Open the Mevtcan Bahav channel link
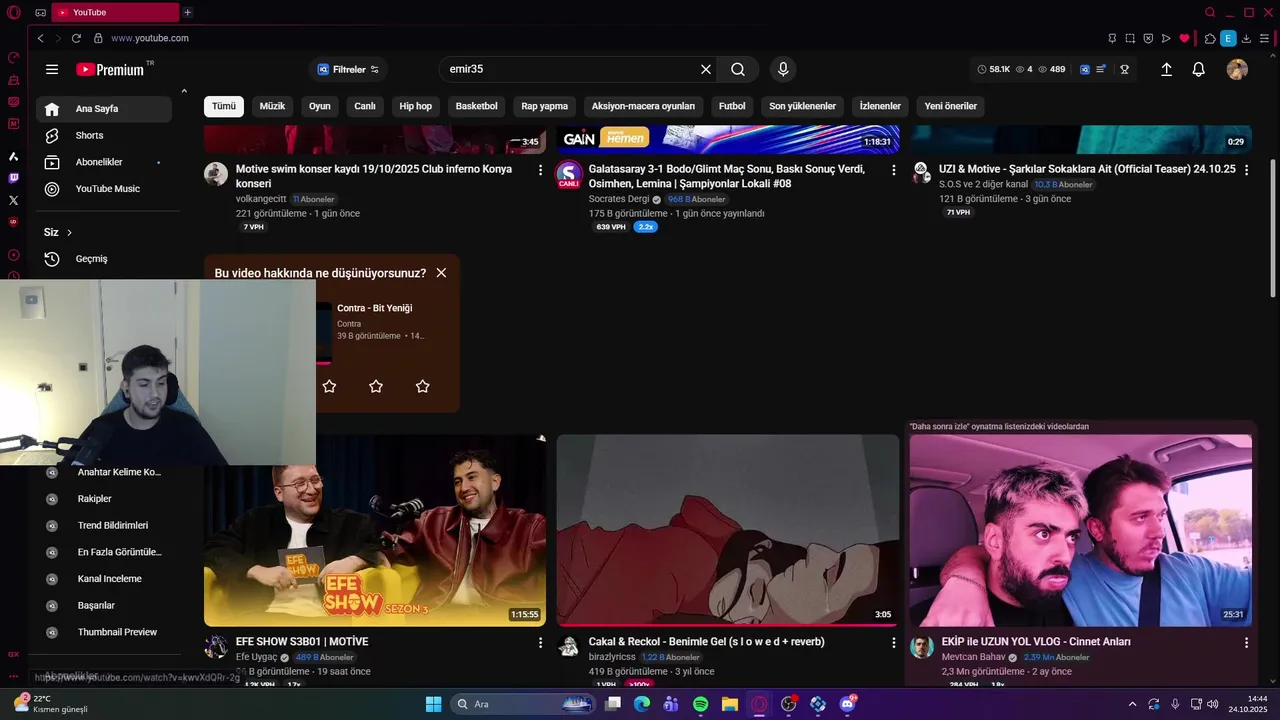The width and height of the screenshot is (1280, 720). (x=973, y=657)
